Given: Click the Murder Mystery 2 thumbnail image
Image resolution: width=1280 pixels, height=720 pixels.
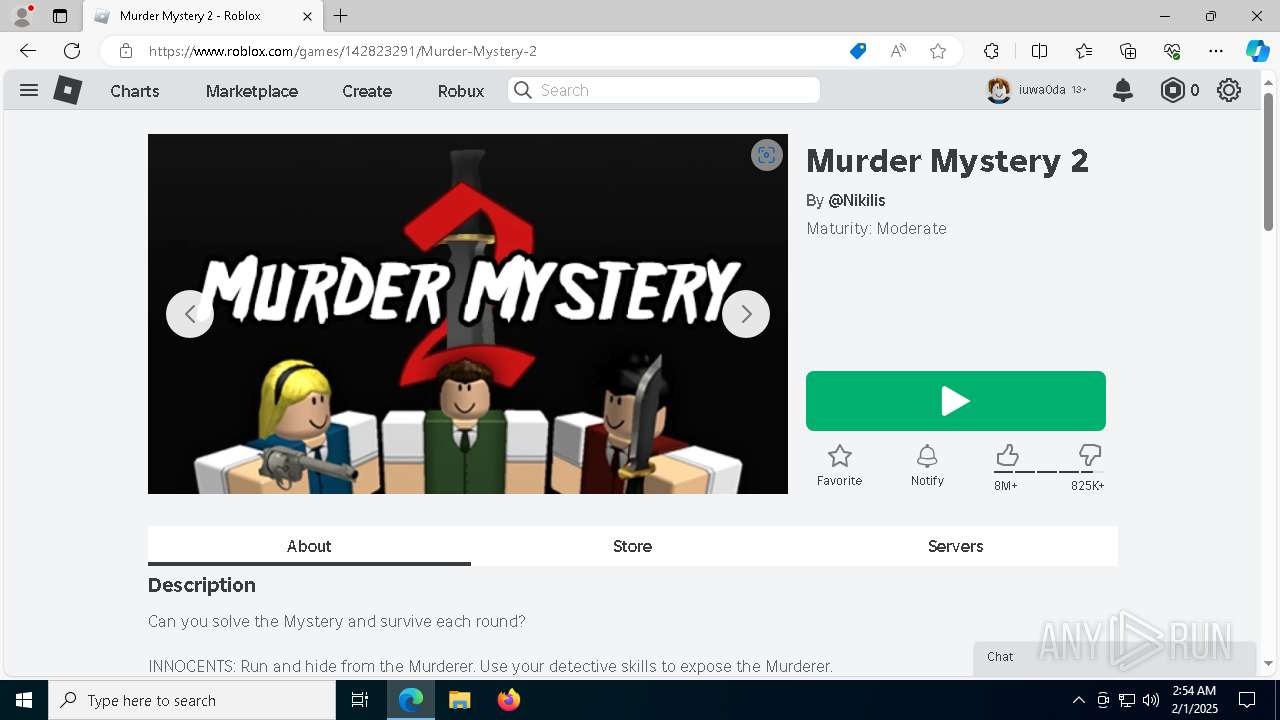Looking at the screenshot, I should tap(468, 314).
